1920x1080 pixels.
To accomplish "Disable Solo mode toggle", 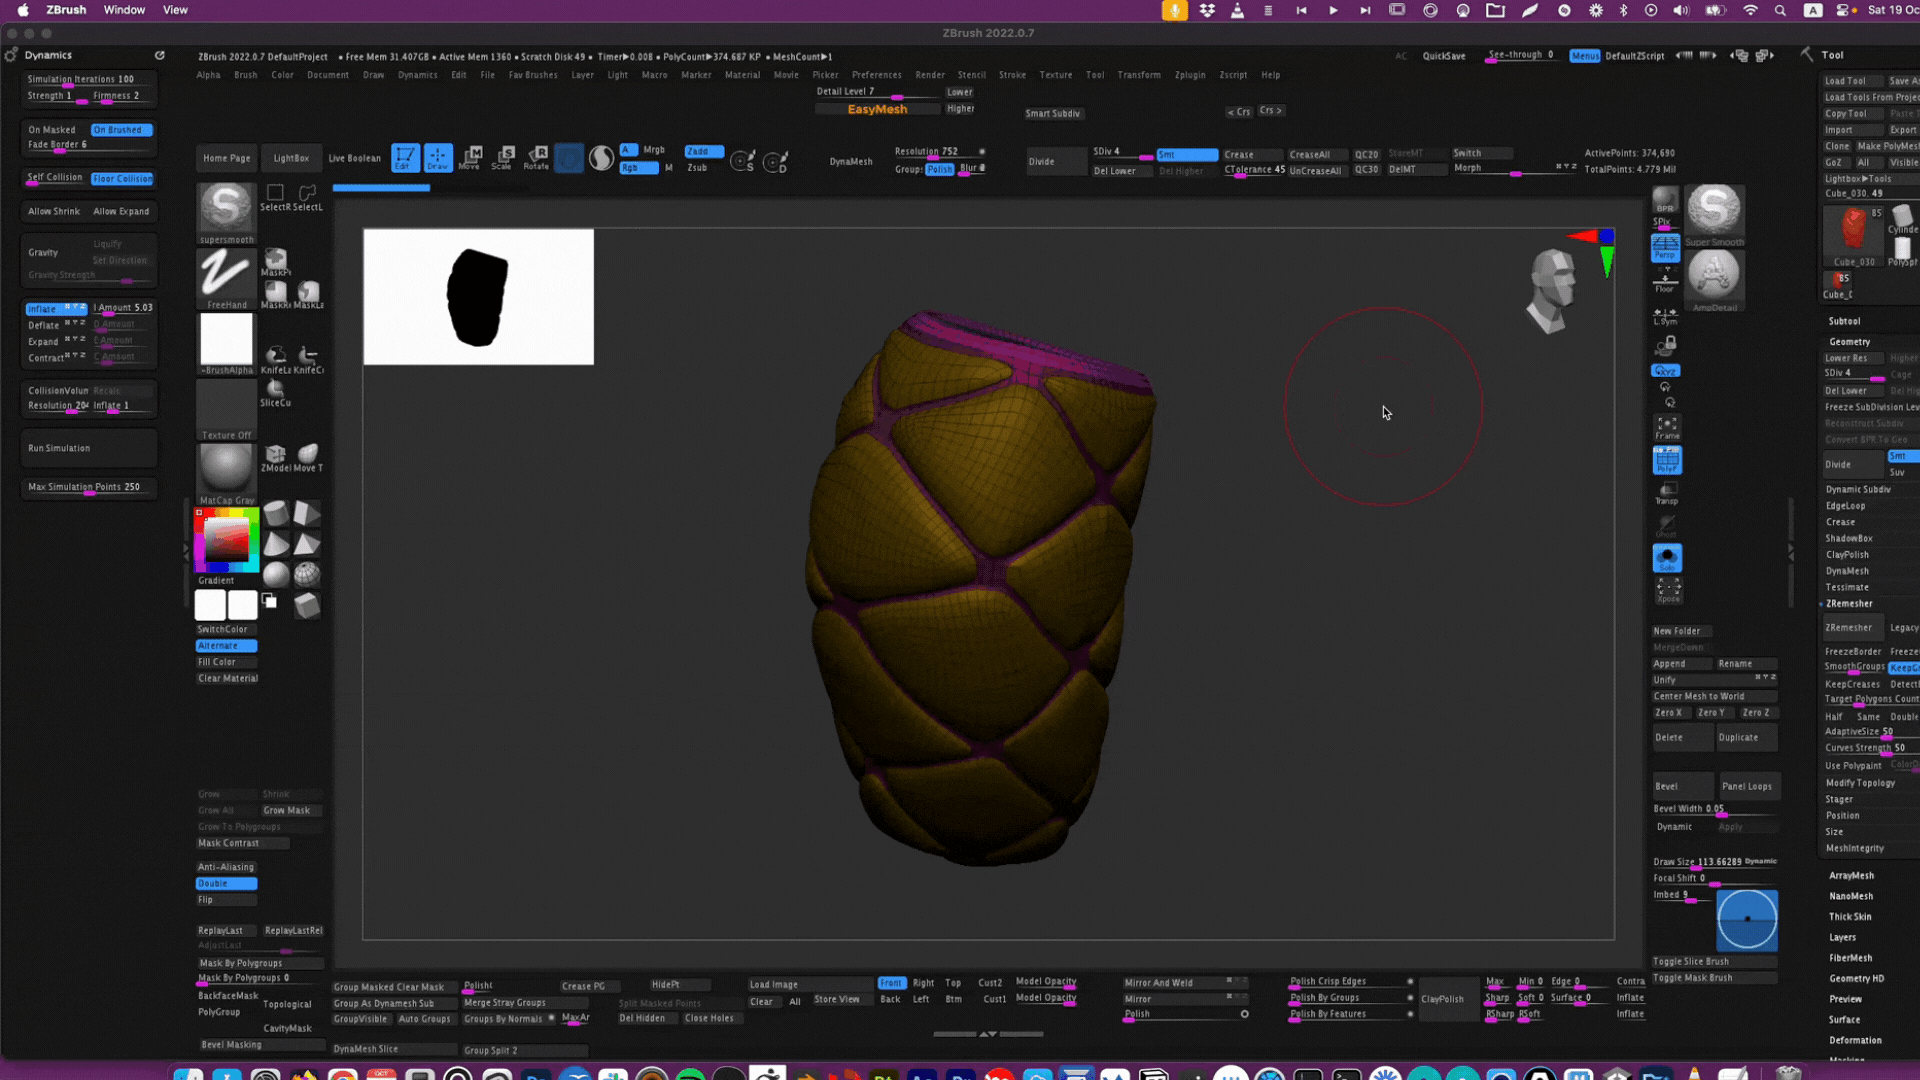I will coord(1666,558).
